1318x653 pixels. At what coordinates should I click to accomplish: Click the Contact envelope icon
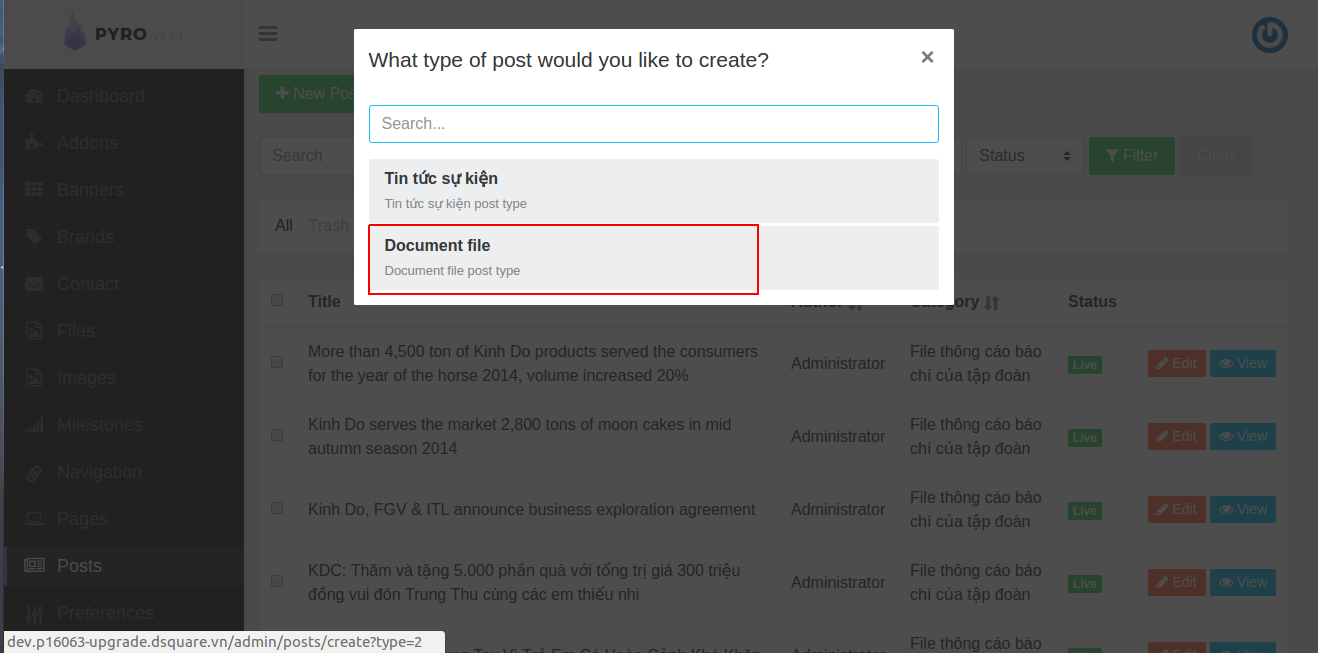coord(34,284)
